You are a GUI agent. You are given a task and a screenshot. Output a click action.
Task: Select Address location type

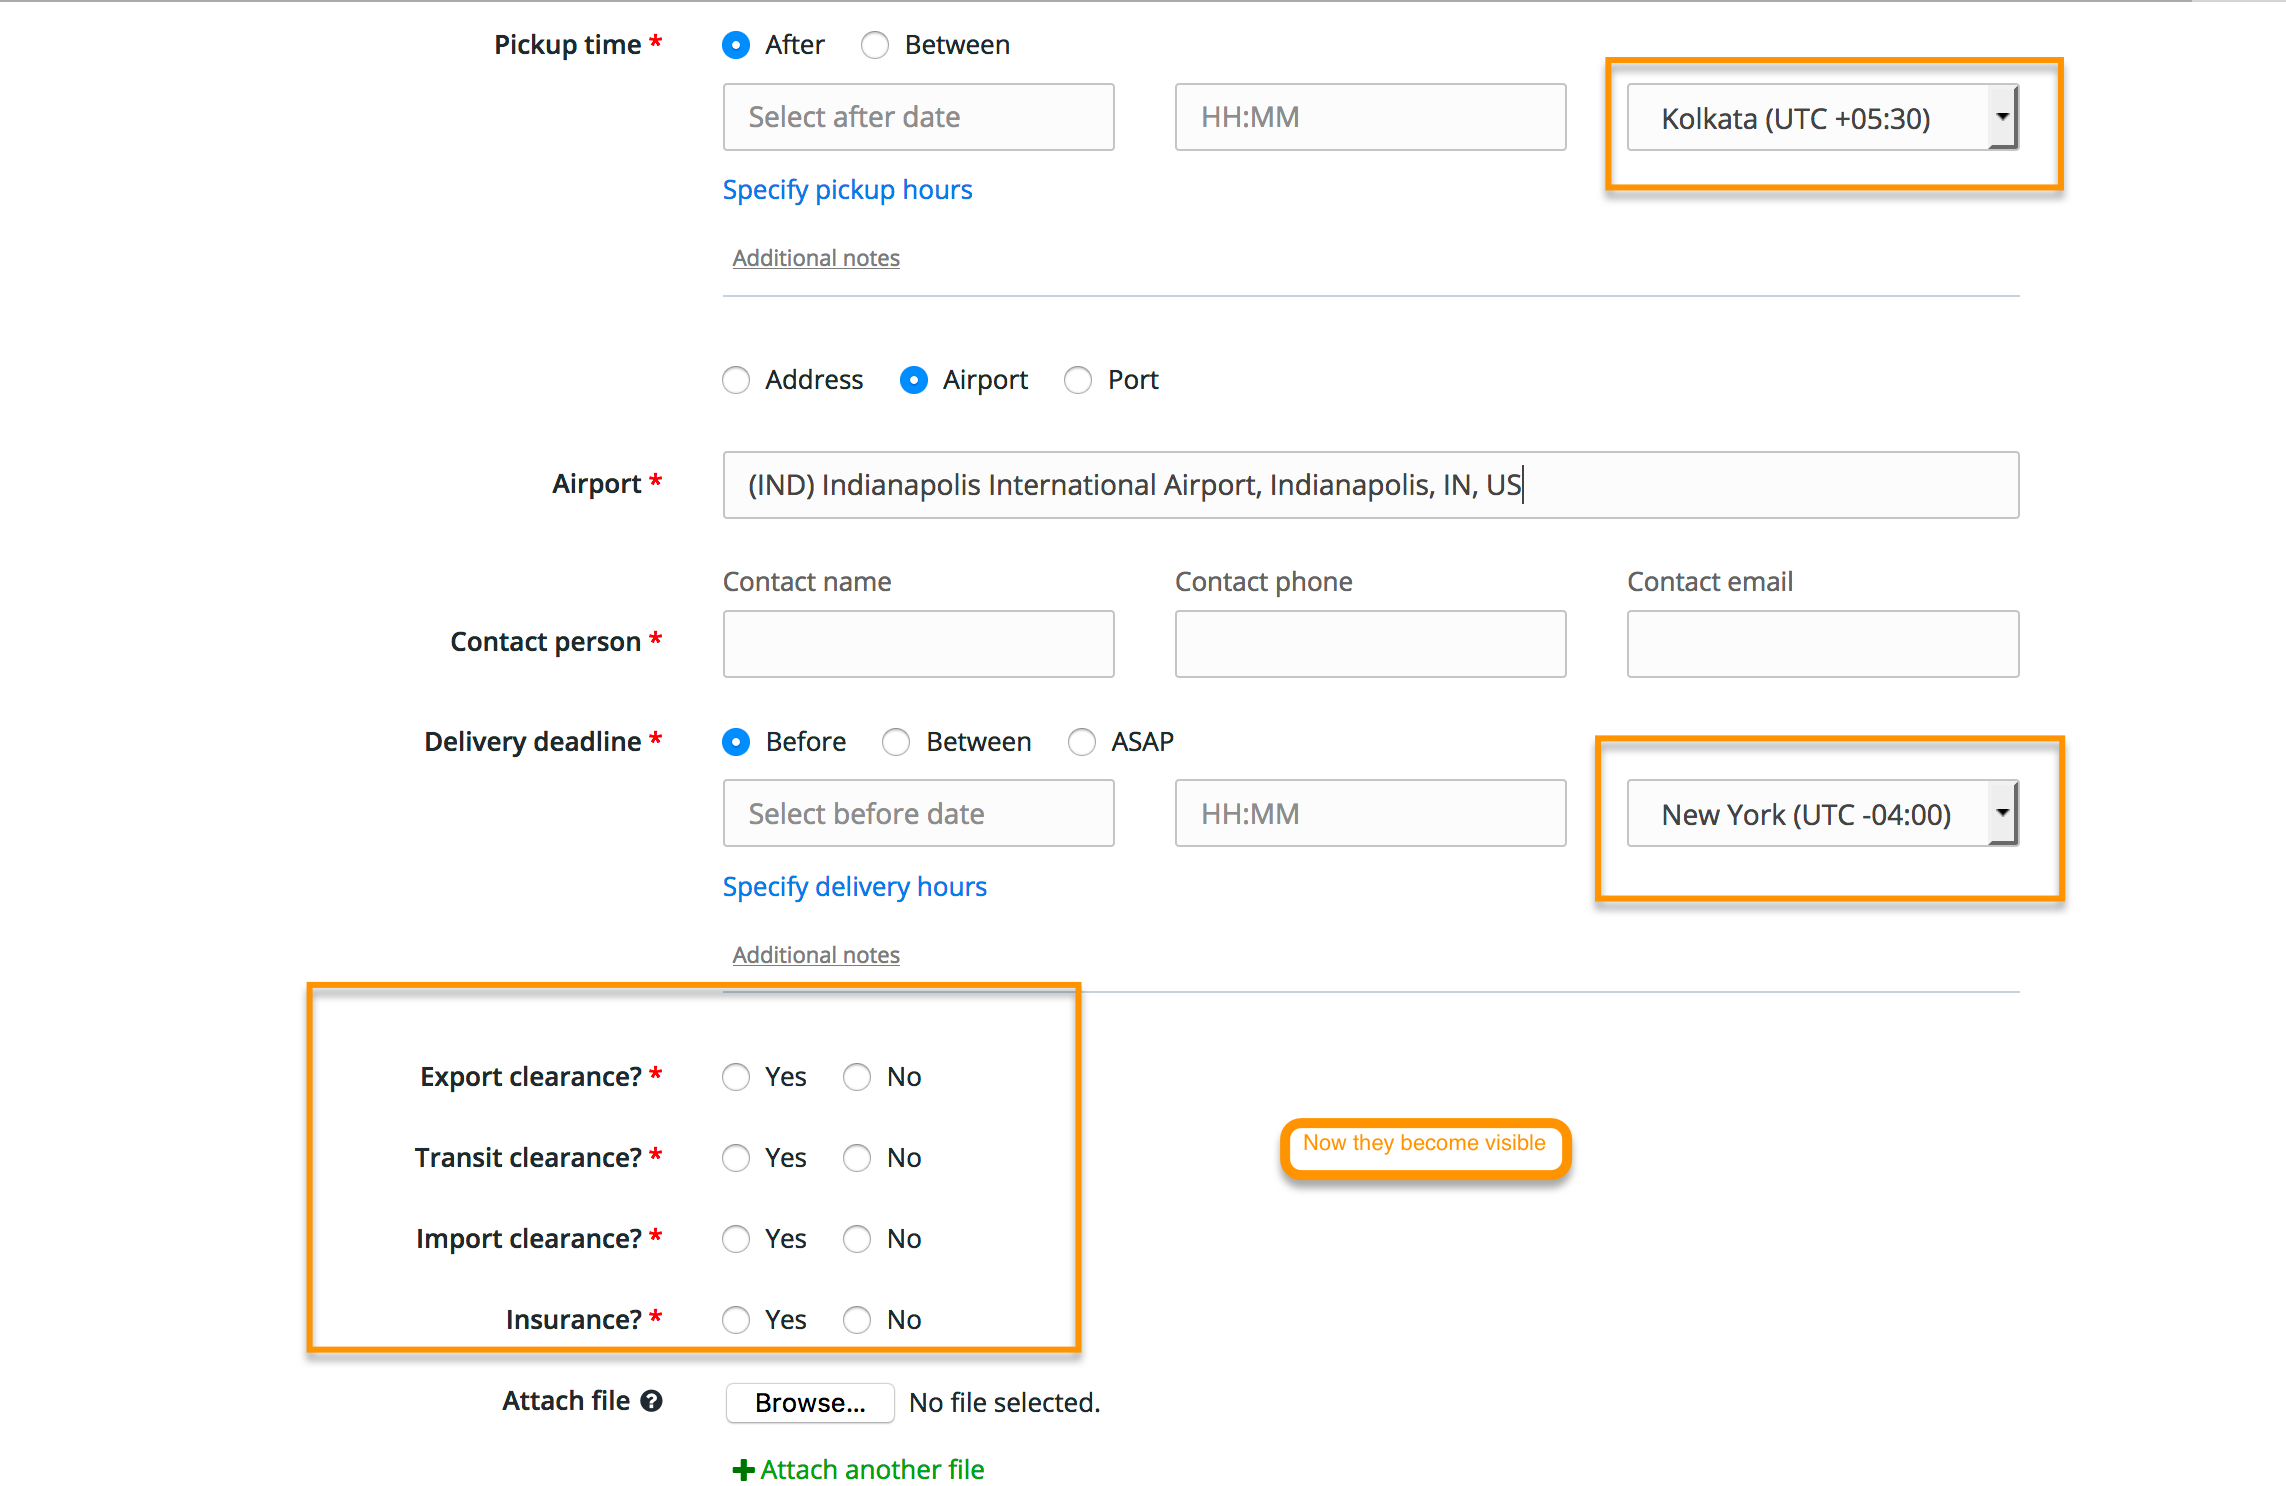tap(736, 380)
